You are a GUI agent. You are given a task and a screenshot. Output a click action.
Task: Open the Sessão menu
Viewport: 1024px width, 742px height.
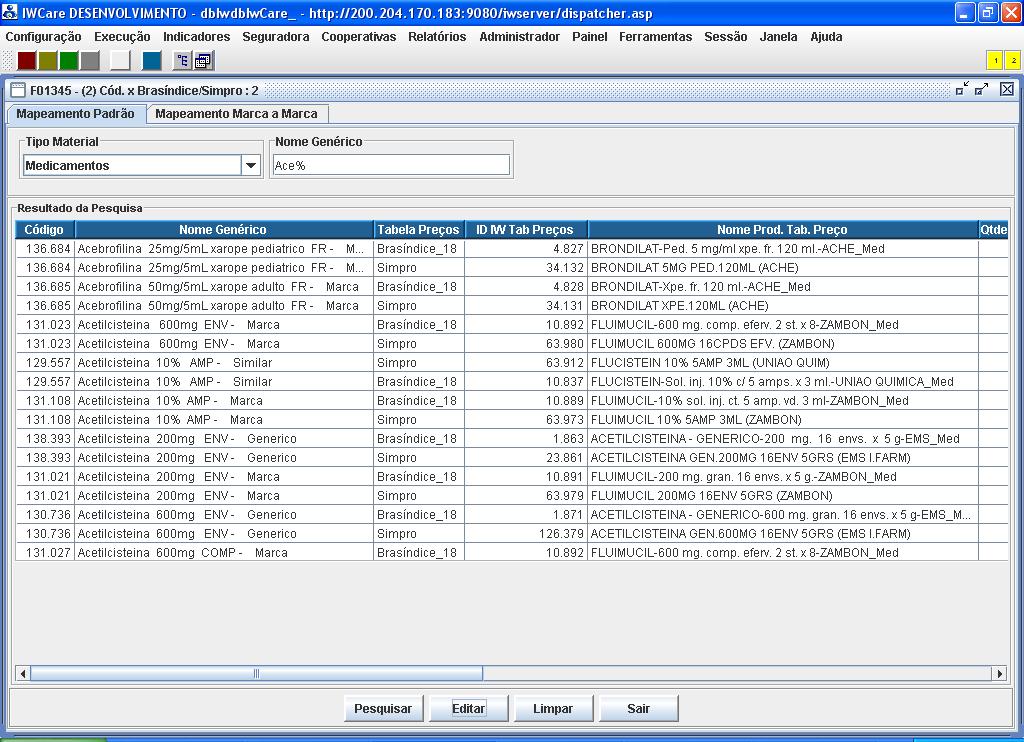point(726,37)
